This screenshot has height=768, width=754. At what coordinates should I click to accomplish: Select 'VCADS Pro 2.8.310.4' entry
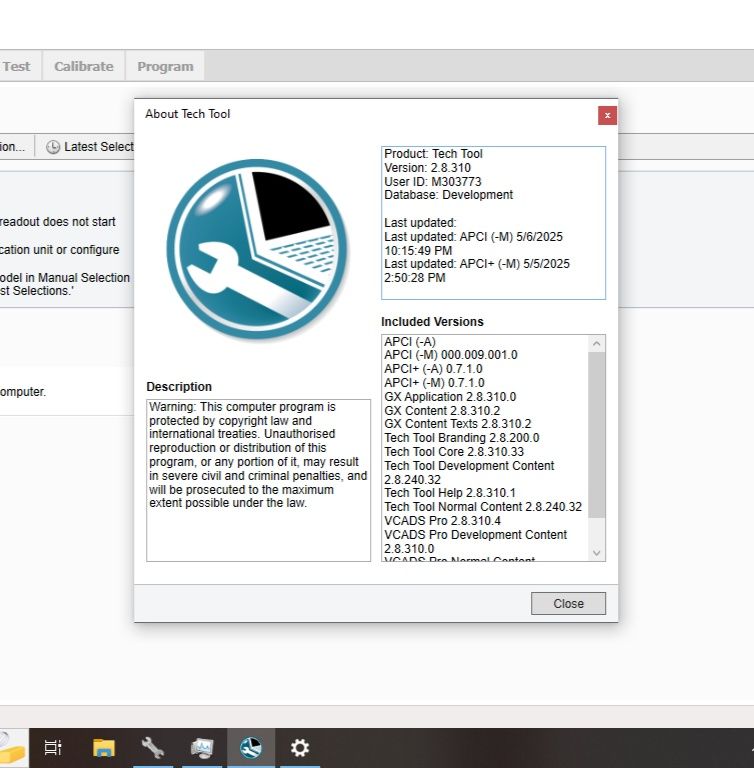[442, 521]
